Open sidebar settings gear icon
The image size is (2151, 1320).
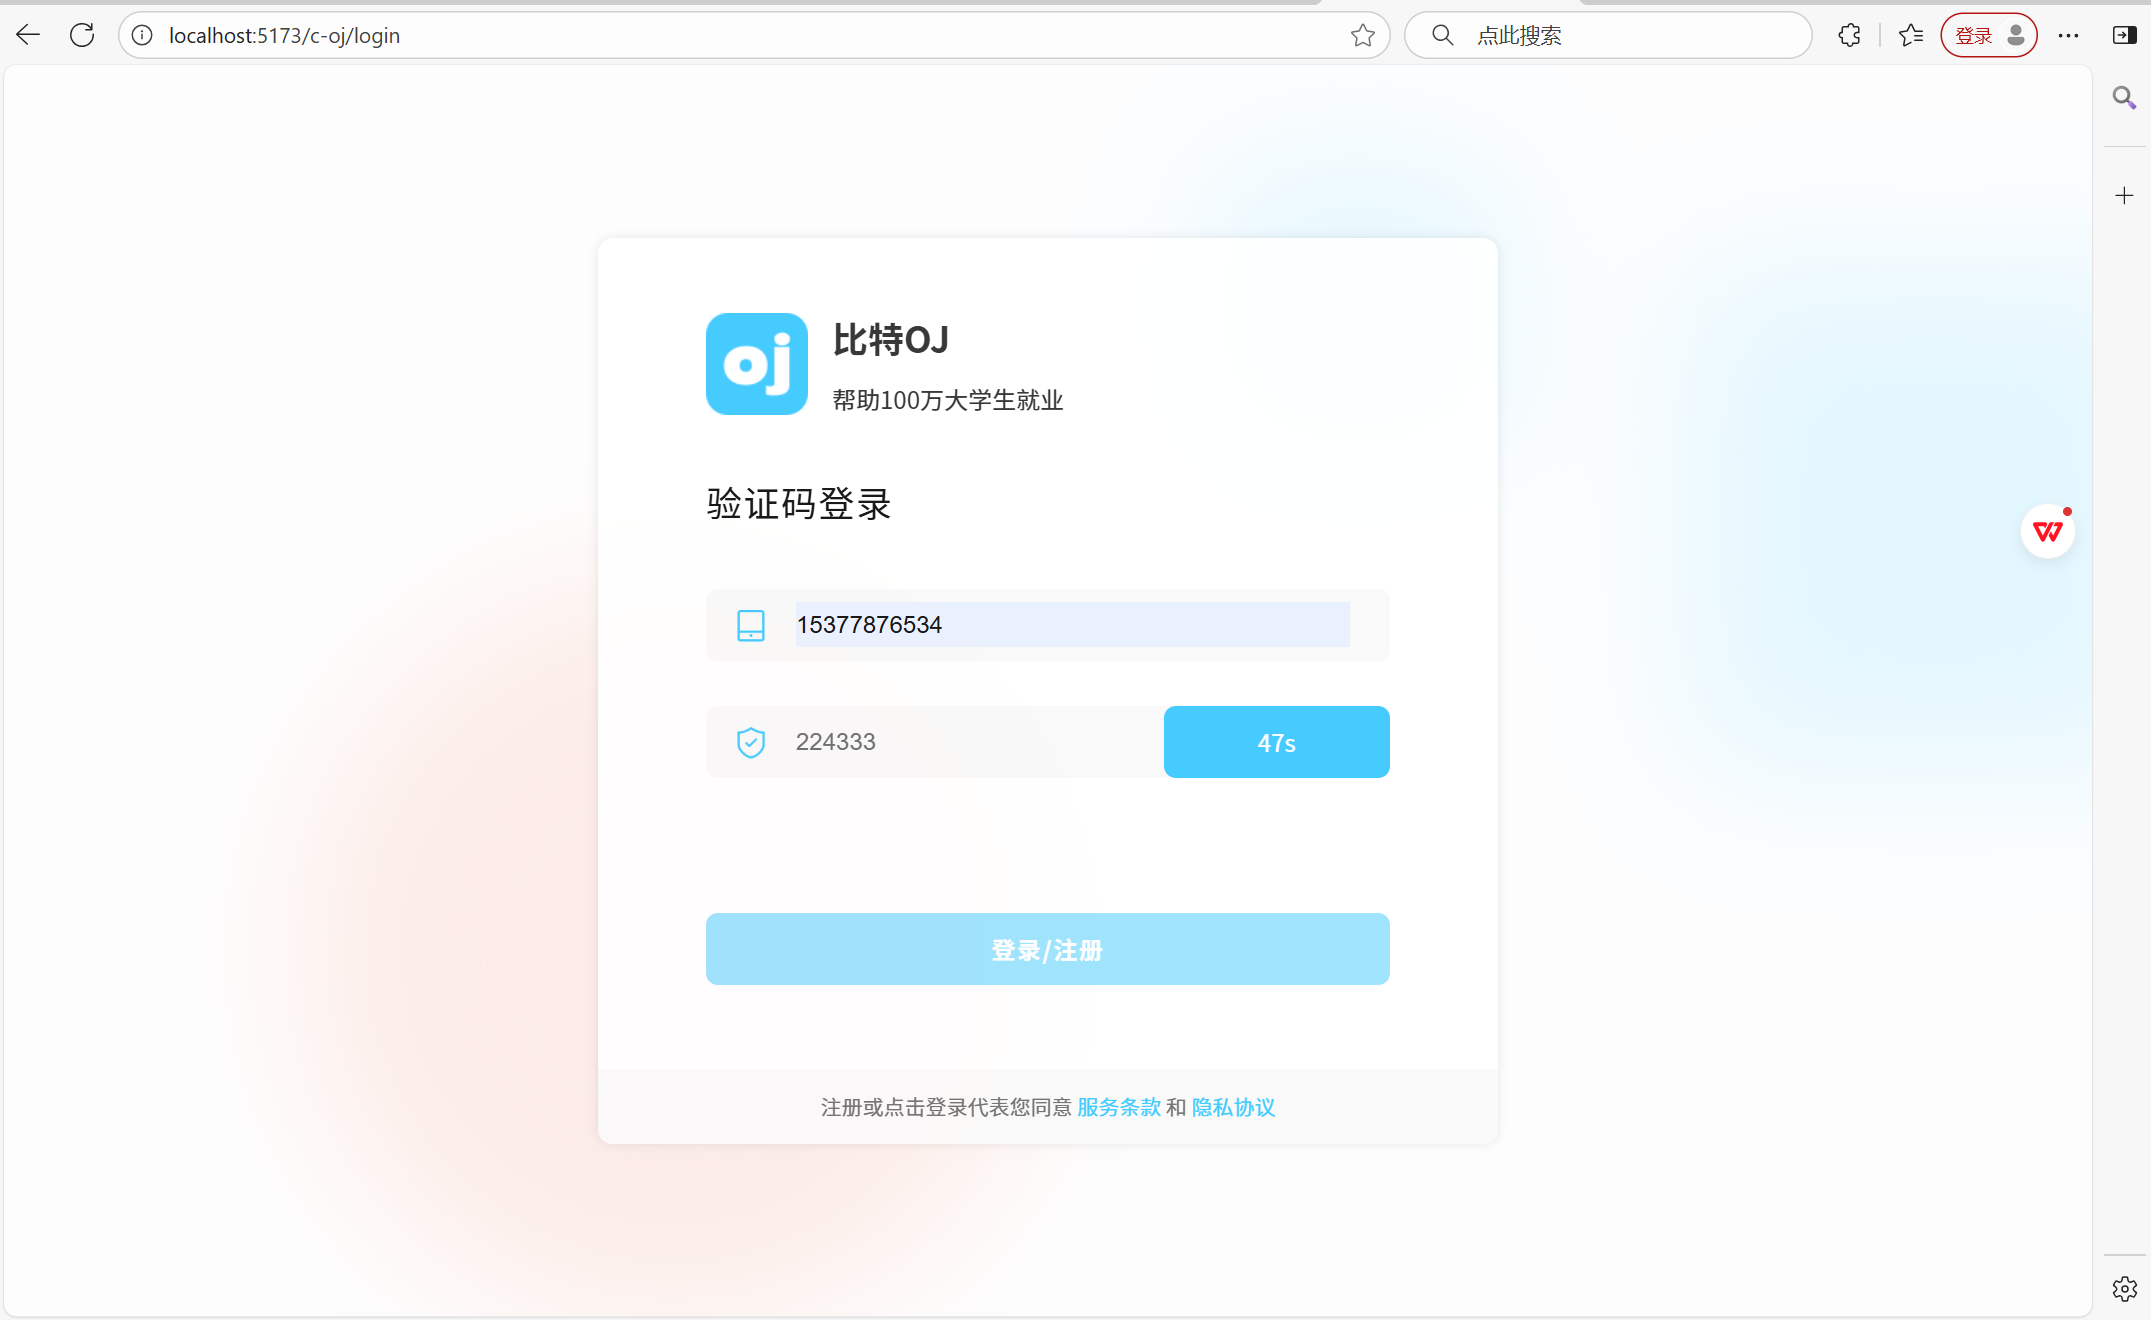coord(2124,1288)
